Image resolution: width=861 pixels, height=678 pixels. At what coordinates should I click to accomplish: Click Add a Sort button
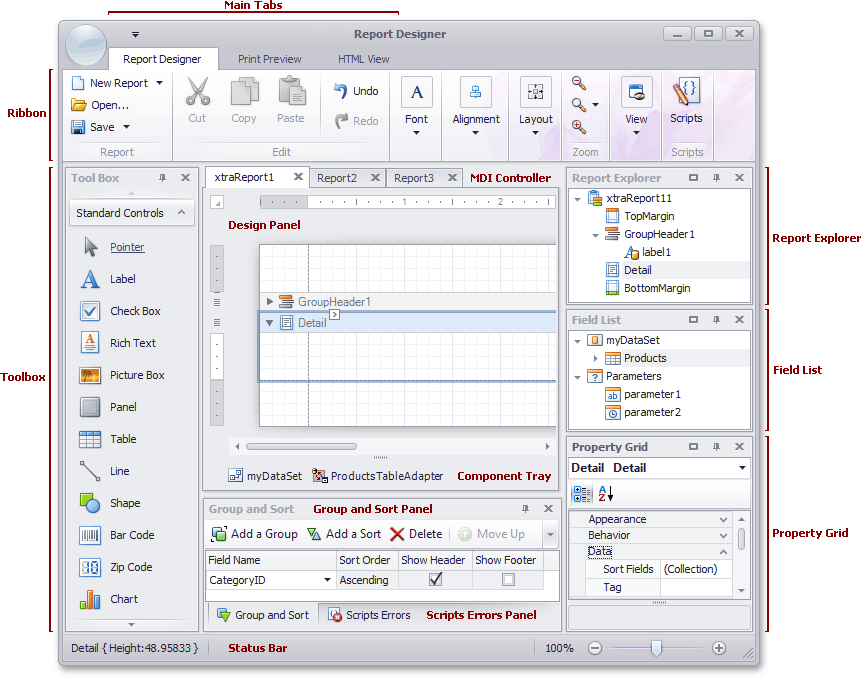click(x=344, y=534)
